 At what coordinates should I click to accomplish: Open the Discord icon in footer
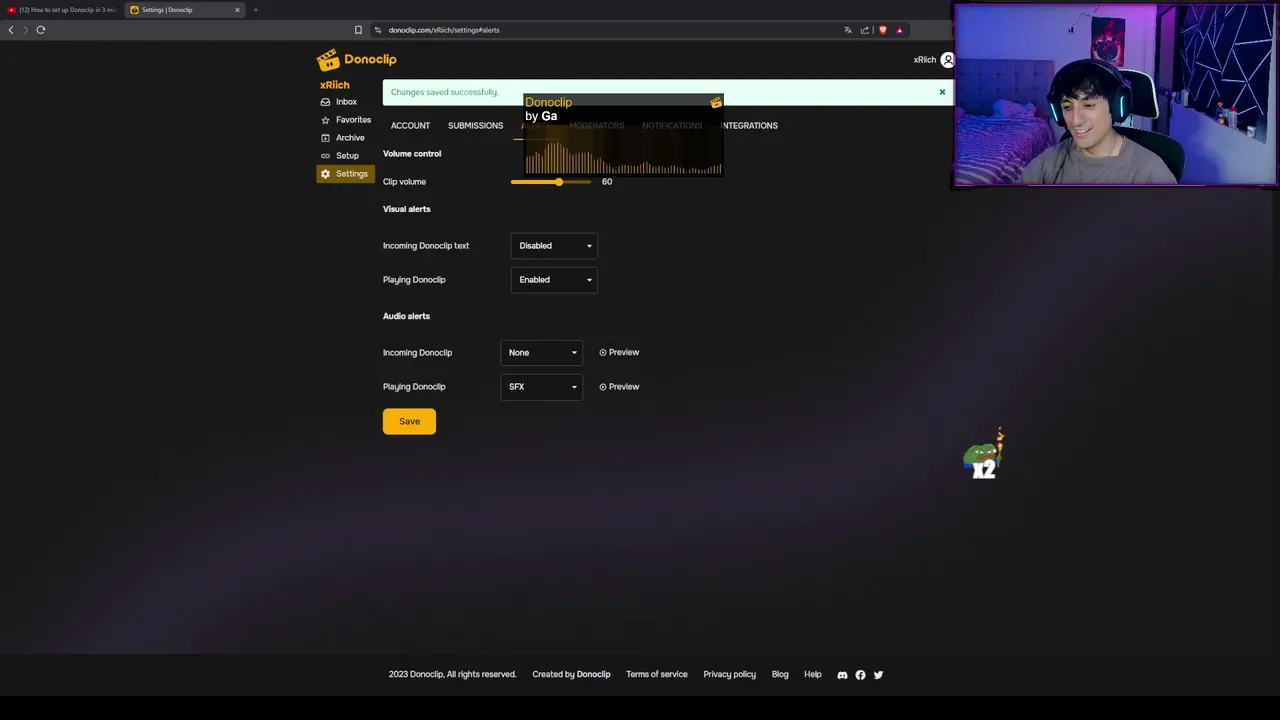coord(842,675)
